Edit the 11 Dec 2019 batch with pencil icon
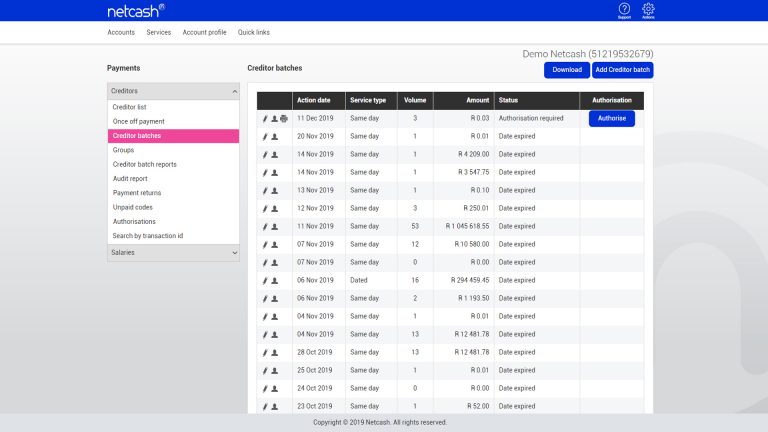 [265, 119]
